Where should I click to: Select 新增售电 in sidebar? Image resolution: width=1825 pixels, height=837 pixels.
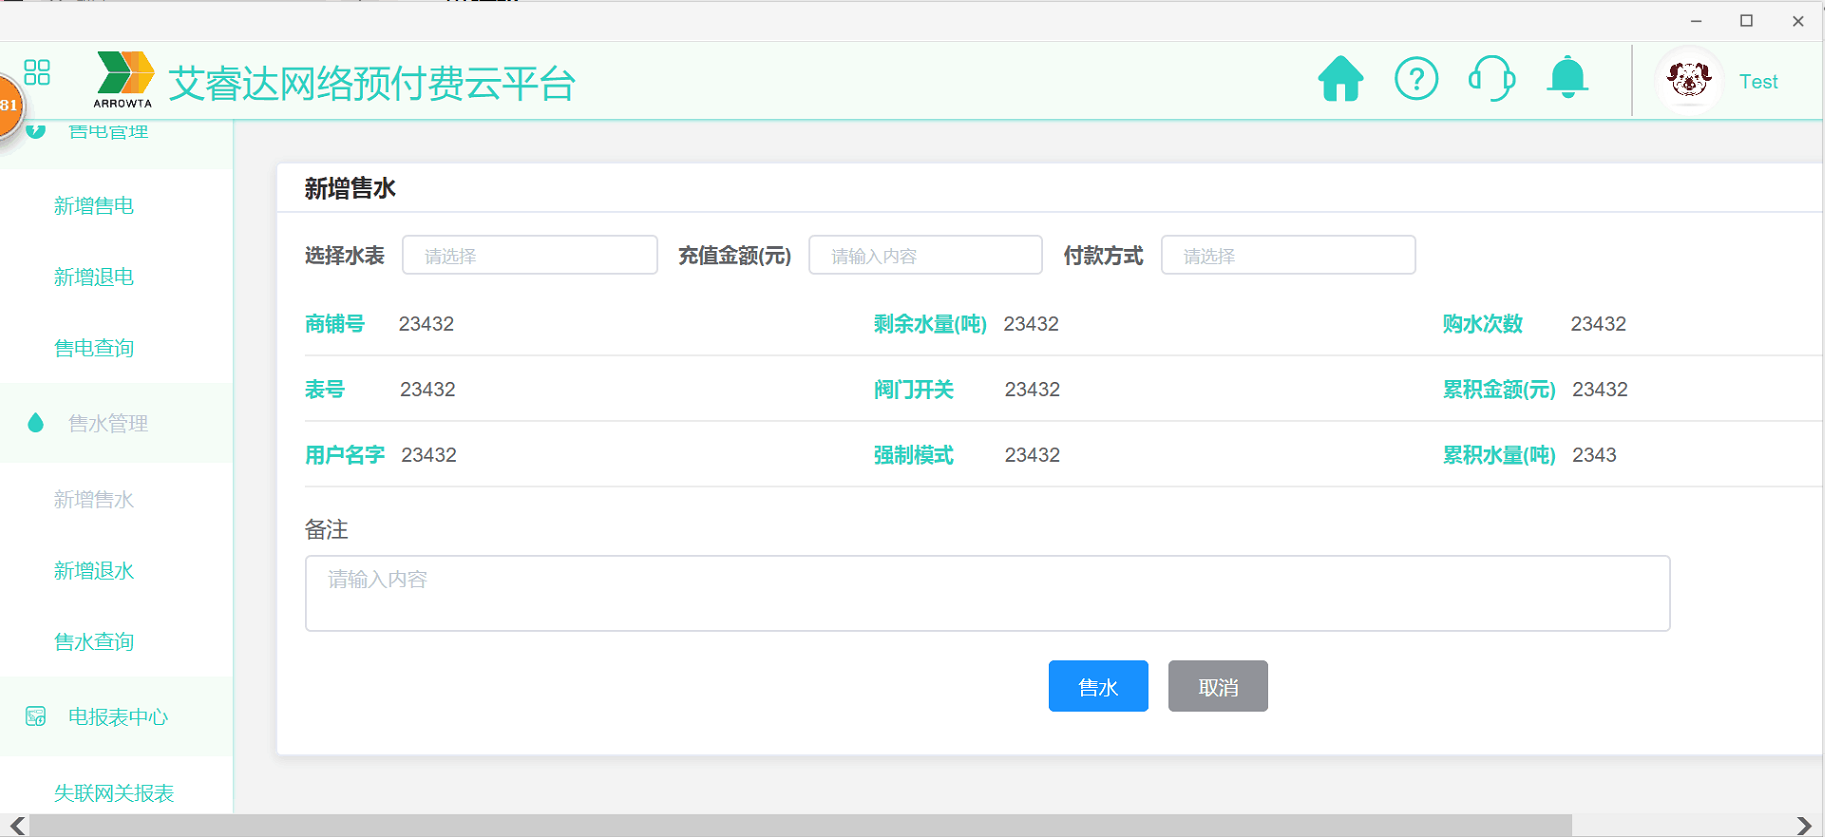(94, 206)
